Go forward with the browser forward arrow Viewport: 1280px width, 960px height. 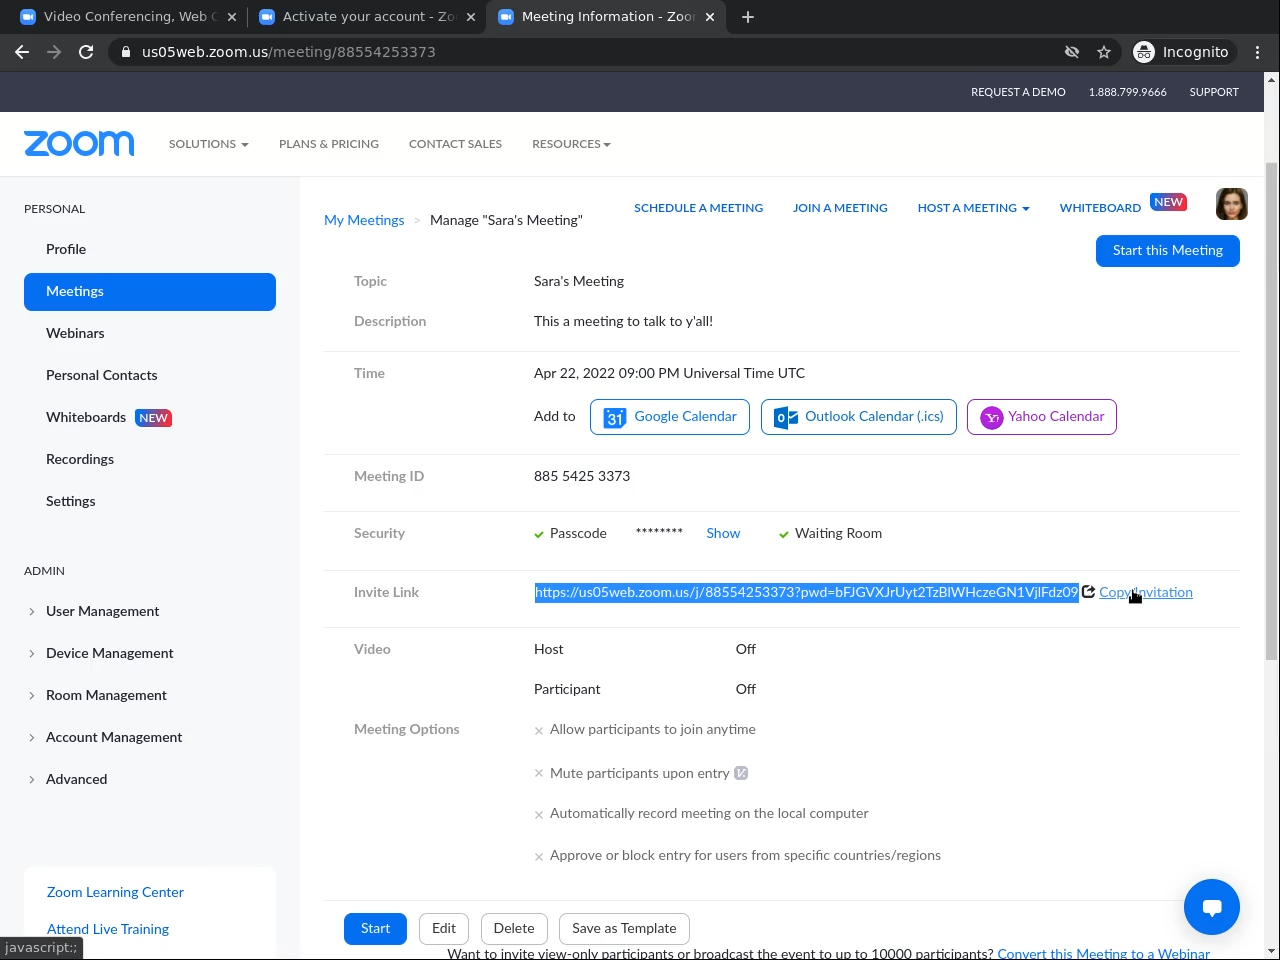[x=54, y=52]
